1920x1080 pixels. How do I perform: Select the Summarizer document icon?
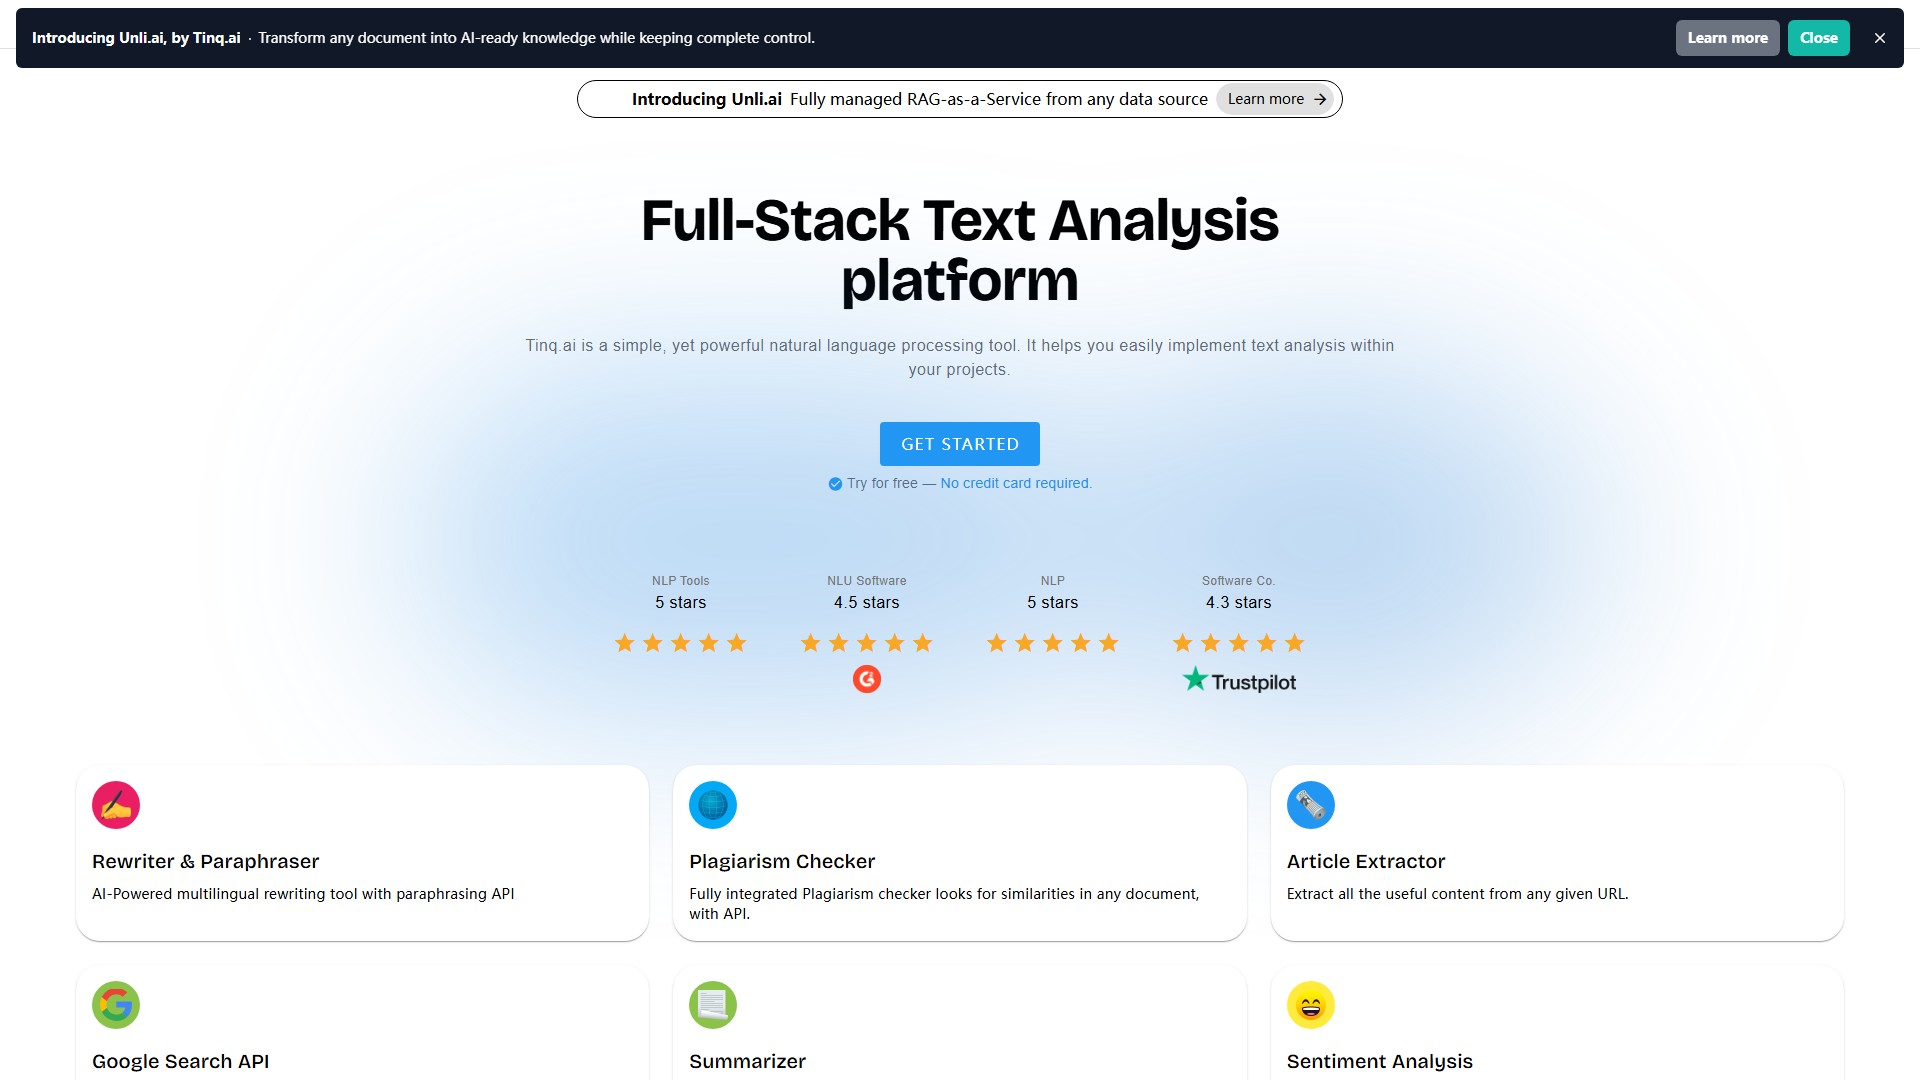point(712,1005)
